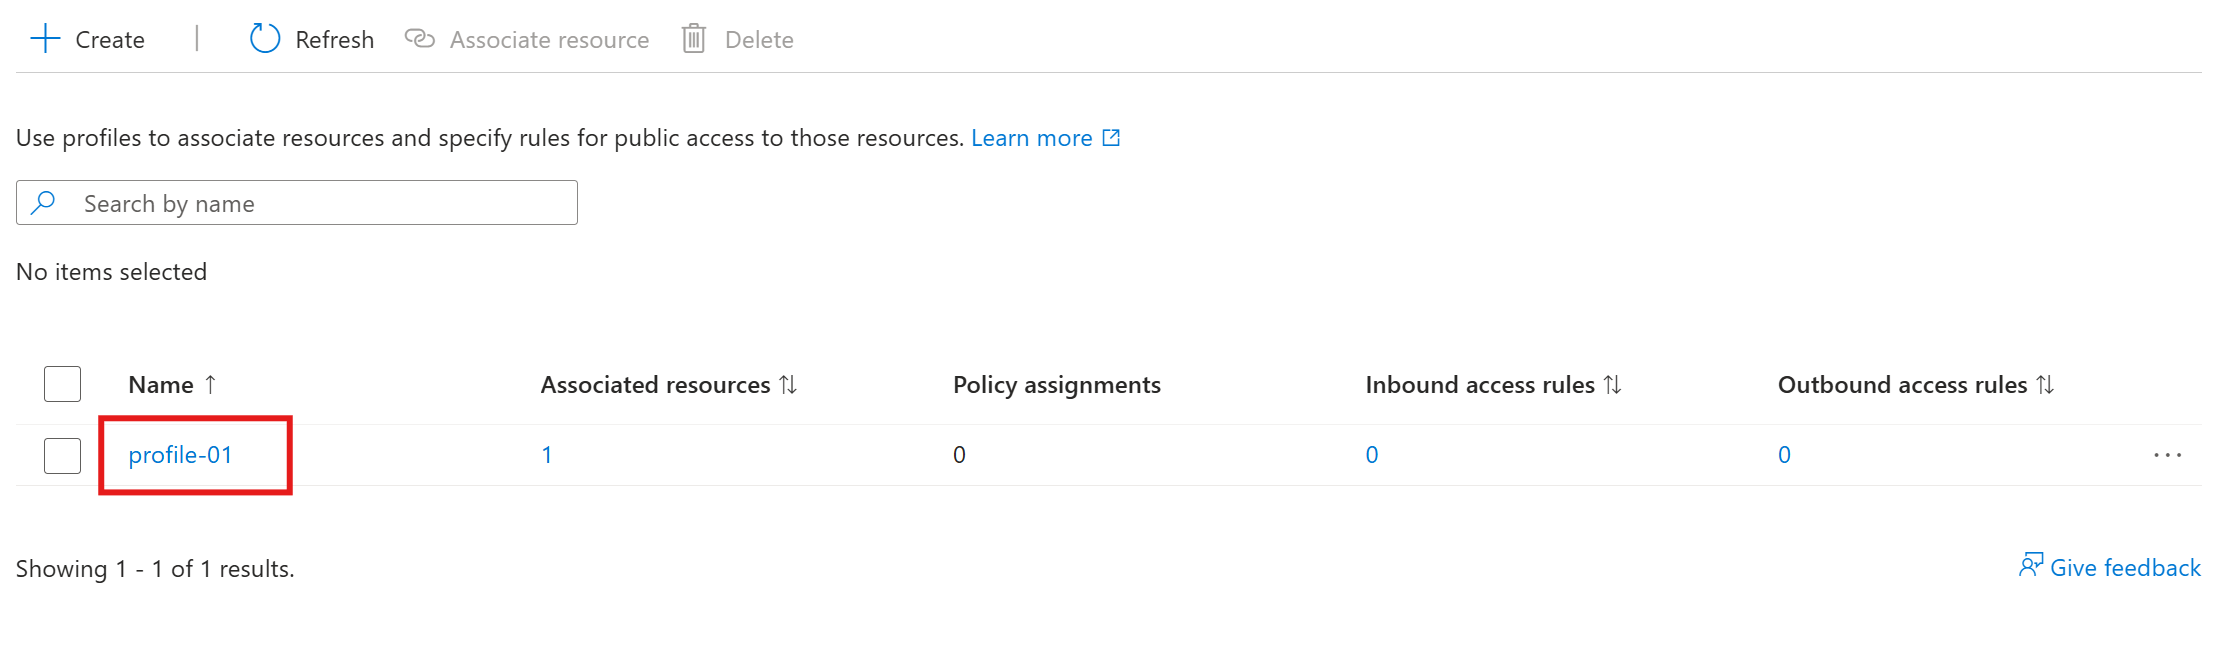Click the Delete trash can icon
Image resolution: width=2218 pixels, height=648 pixels.
[x=694, y=39]
